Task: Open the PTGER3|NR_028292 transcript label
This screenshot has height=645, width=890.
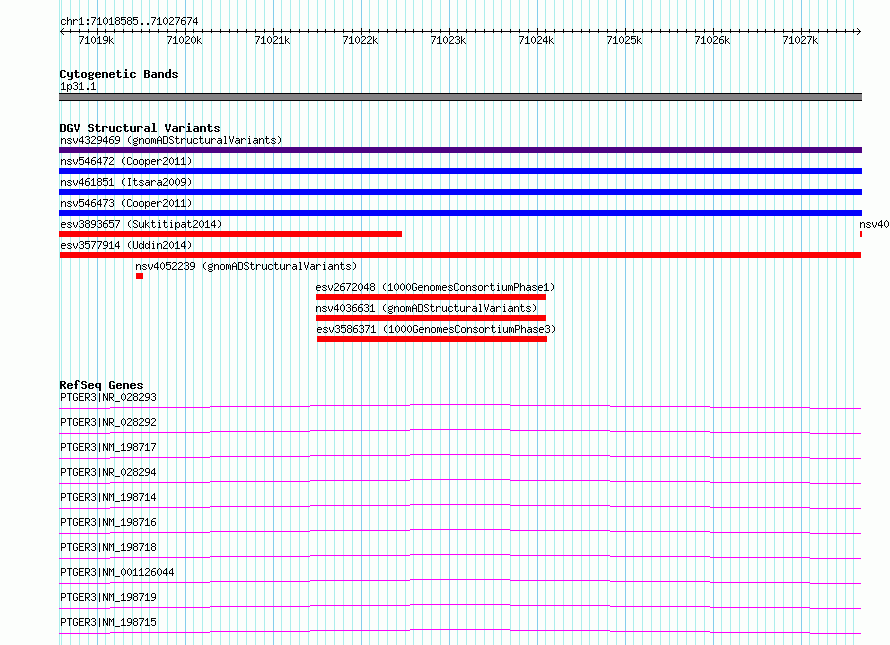Action: (108, 422)
